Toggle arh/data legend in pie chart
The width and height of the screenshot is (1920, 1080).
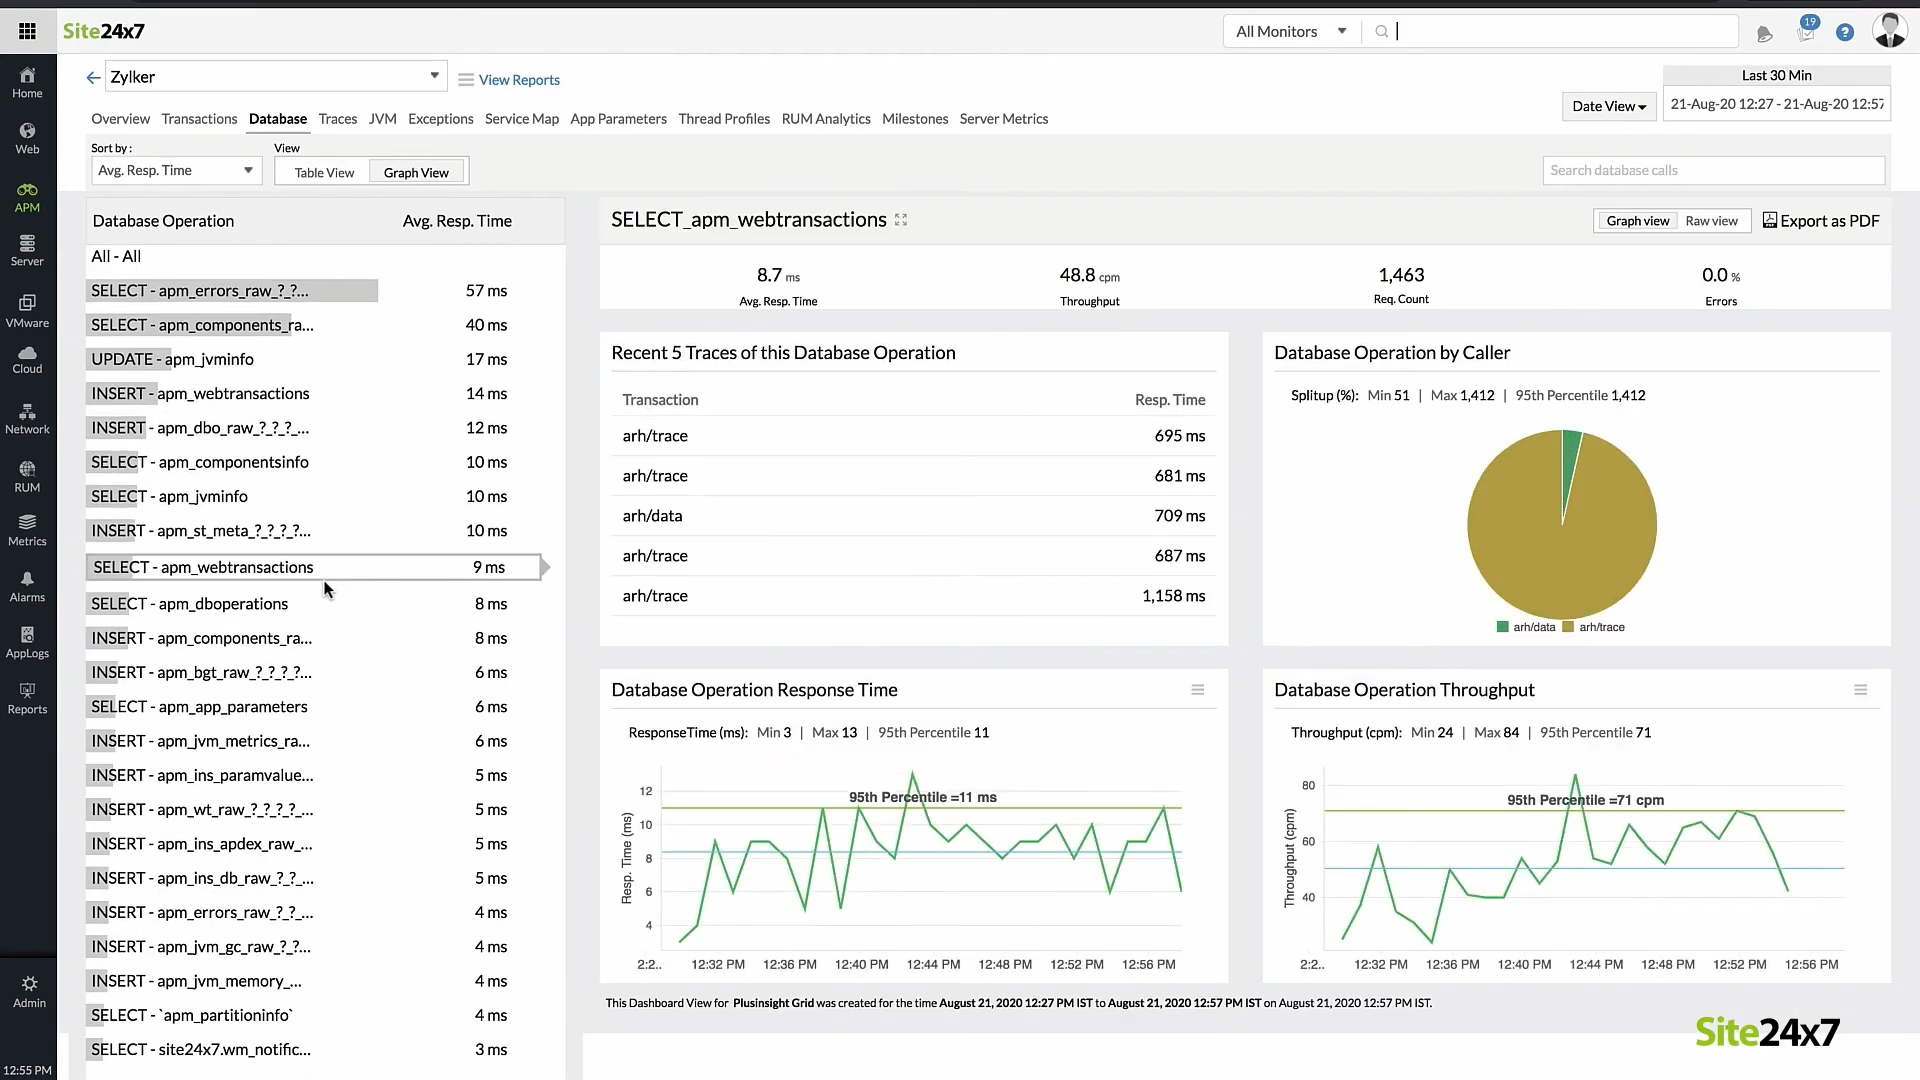[1526, 627]
